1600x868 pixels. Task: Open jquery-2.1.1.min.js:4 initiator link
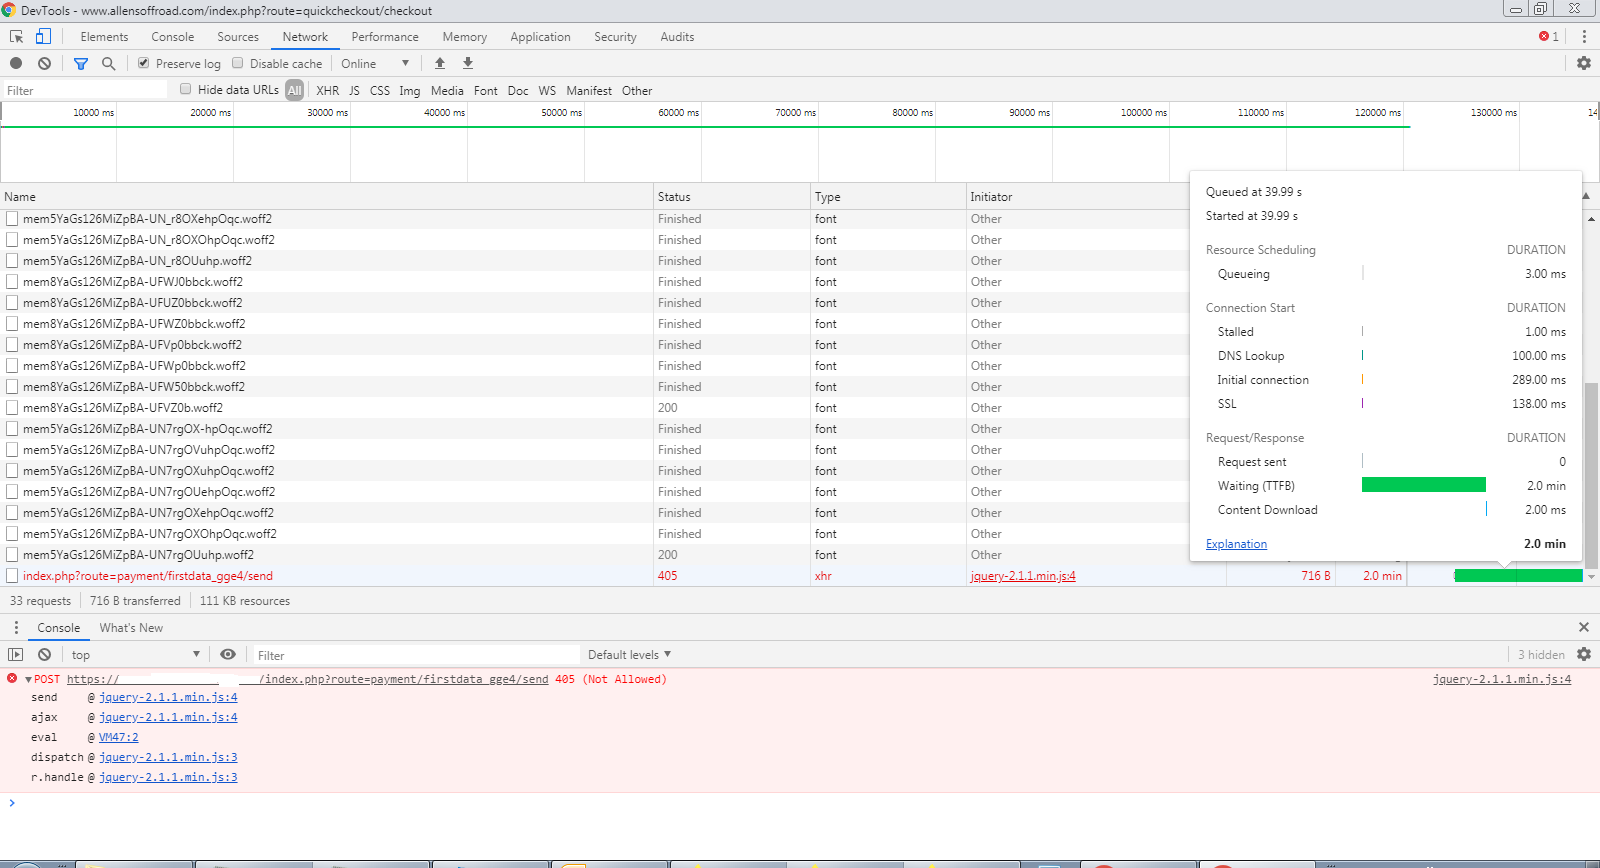pos(1023,576)
